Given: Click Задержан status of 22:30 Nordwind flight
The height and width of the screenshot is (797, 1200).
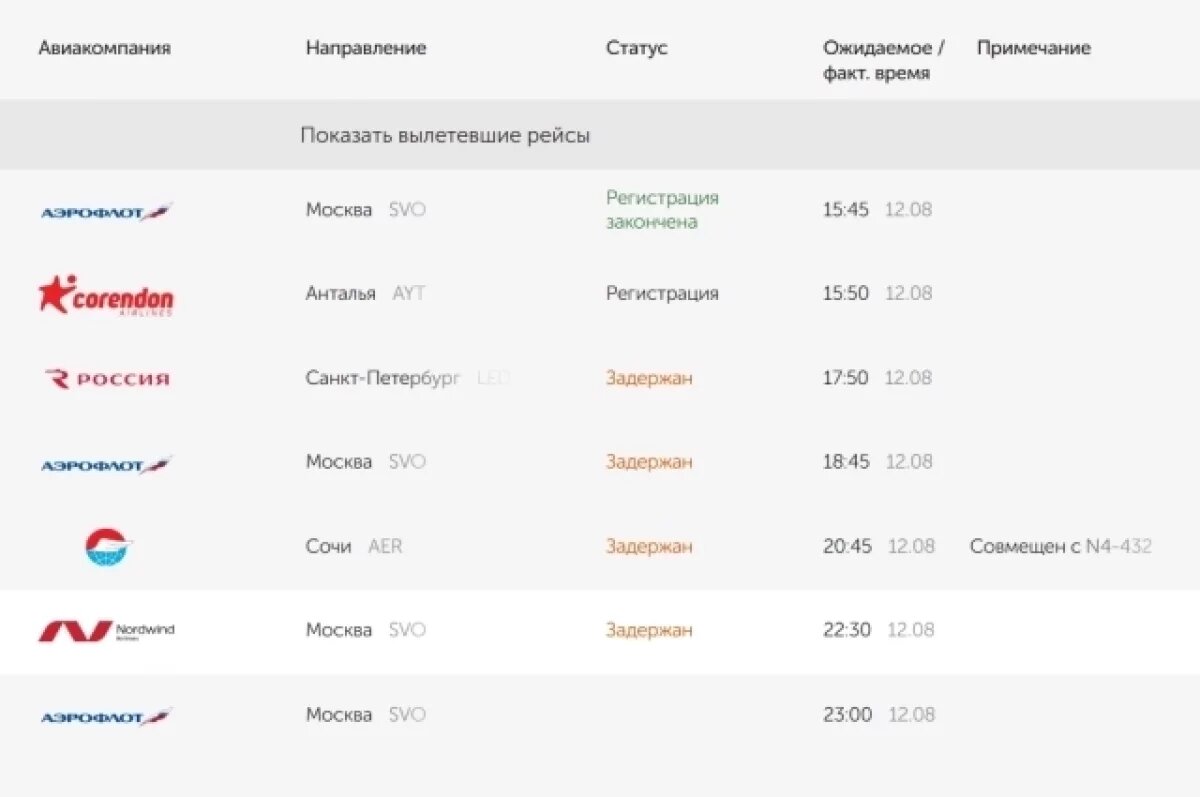Looking at the screenshot, I should coord(649,631).
